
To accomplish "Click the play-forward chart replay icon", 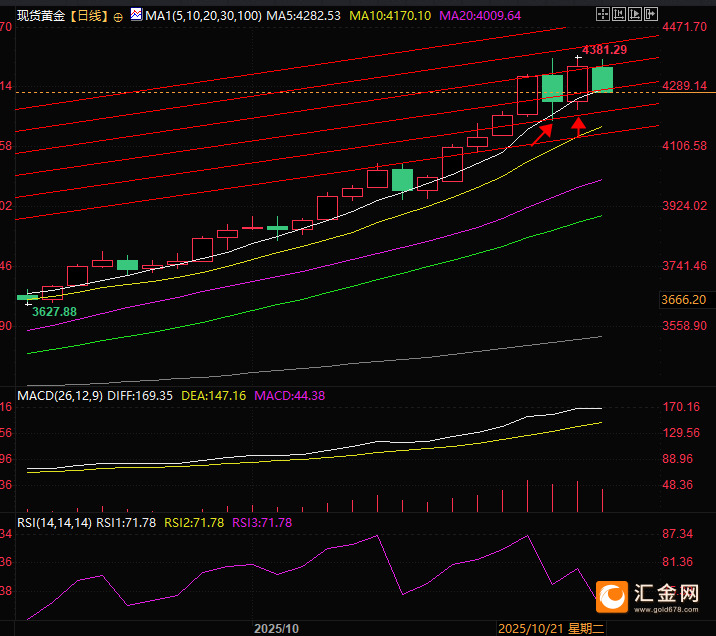I will (x=635, y=15).
